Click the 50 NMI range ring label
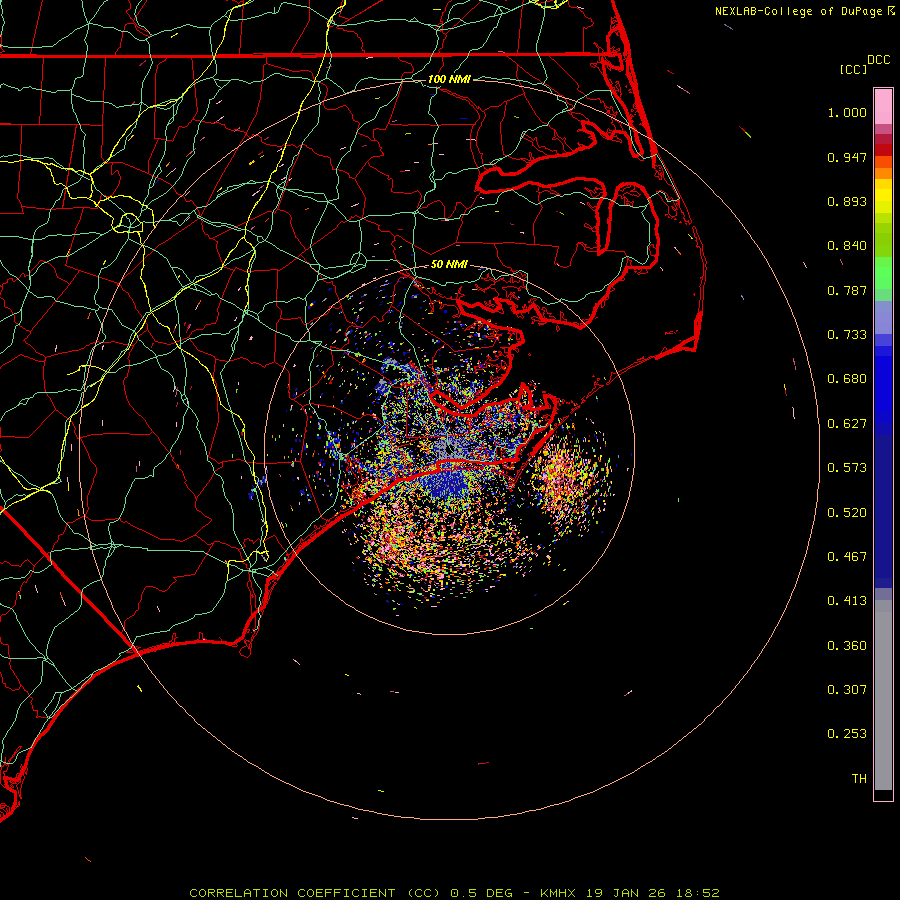This screenshot has height=900, width=900. 449,264
